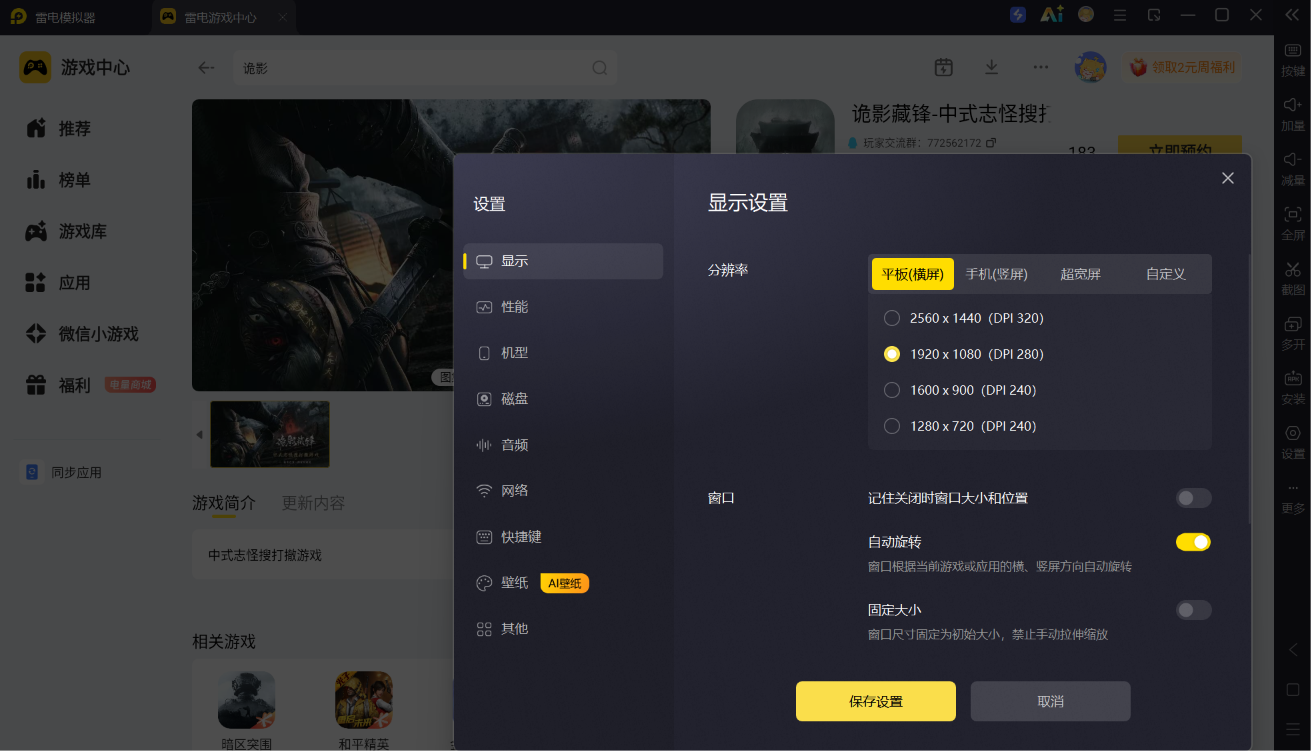Screen dimensions: 1311x751
Task: Enable 记住关闭时窗口大小和位置 switch
Action: tap(1193, 498)
